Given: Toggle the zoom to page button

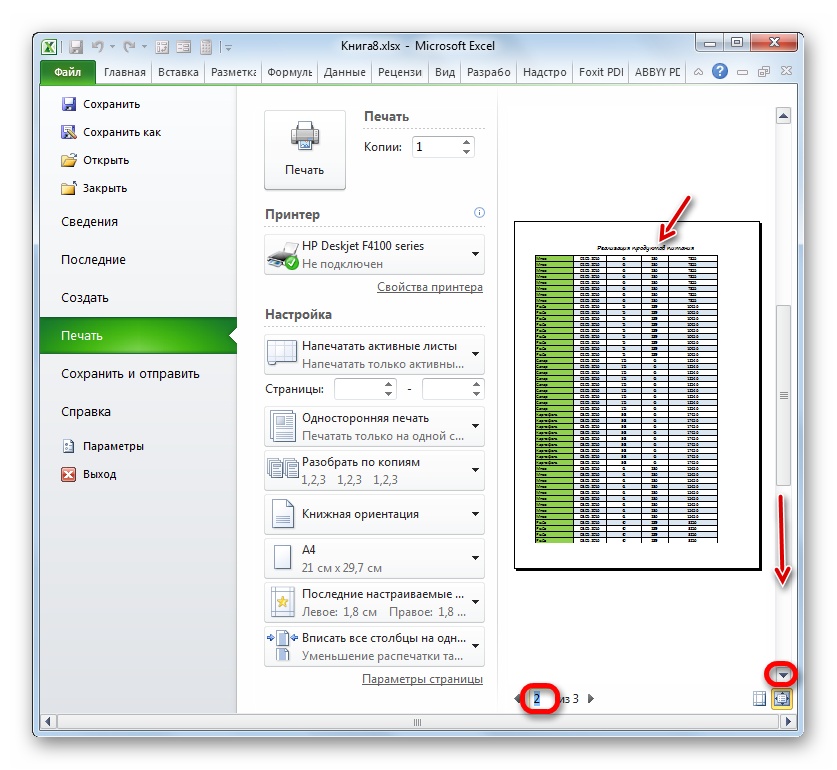Looking at the screenshot, I should coord(781,699).
